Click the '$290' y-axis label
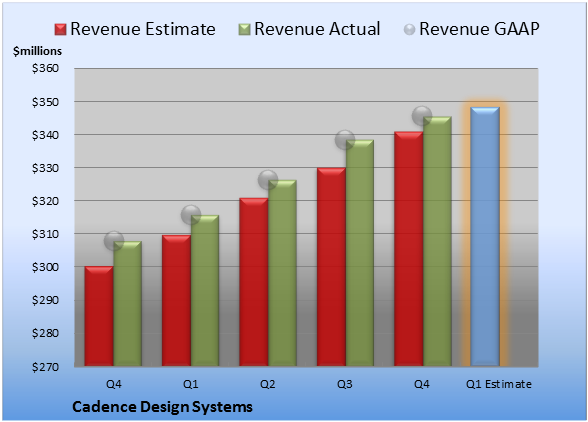588x422 pixels. pos(45,300)
